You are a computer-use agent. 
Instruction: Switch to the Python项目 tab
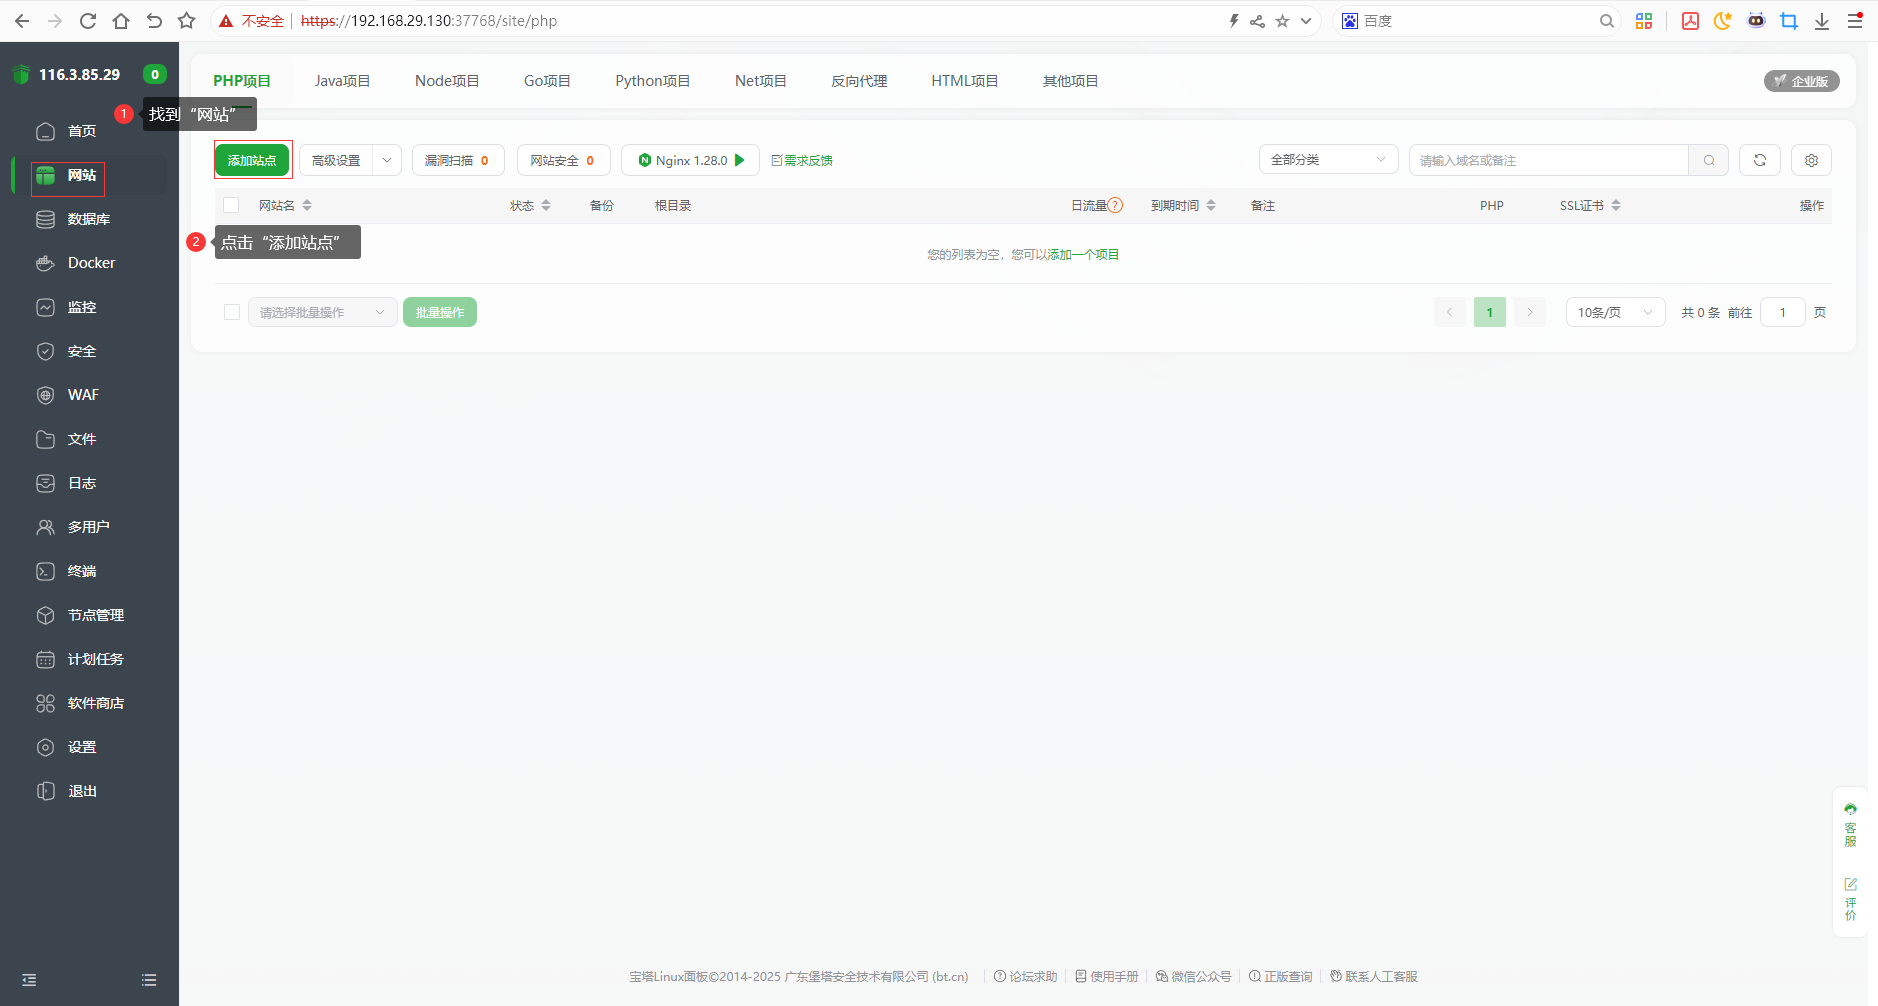tap(652, 81)
